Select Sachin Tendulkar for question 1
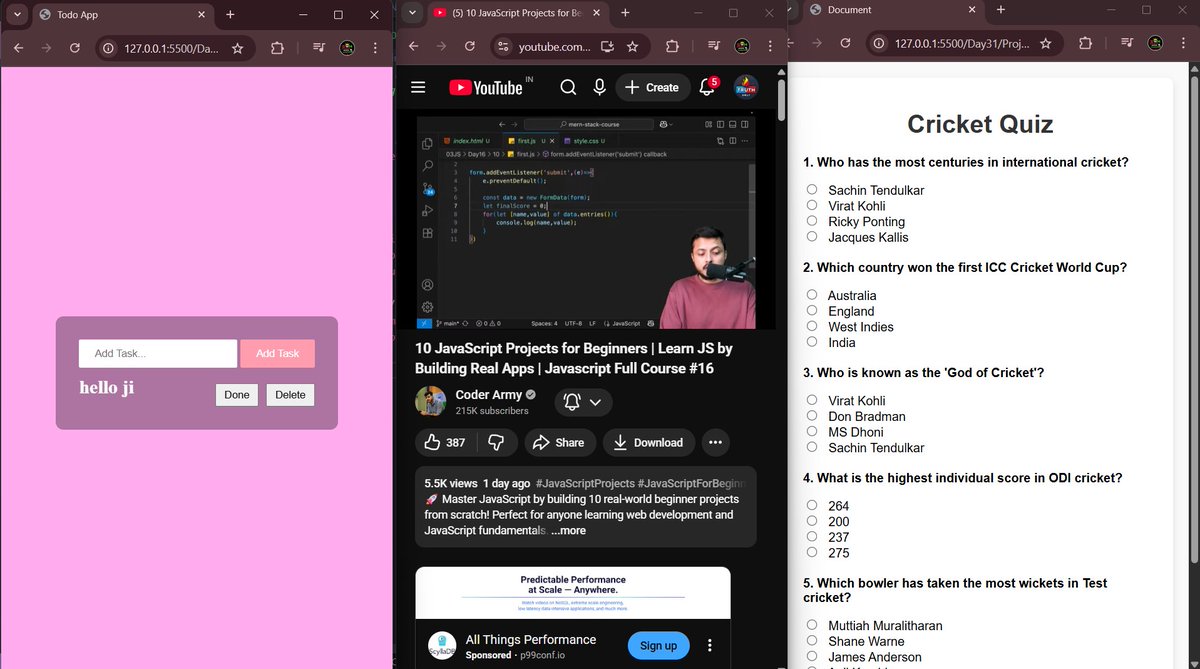 (812, 189)
